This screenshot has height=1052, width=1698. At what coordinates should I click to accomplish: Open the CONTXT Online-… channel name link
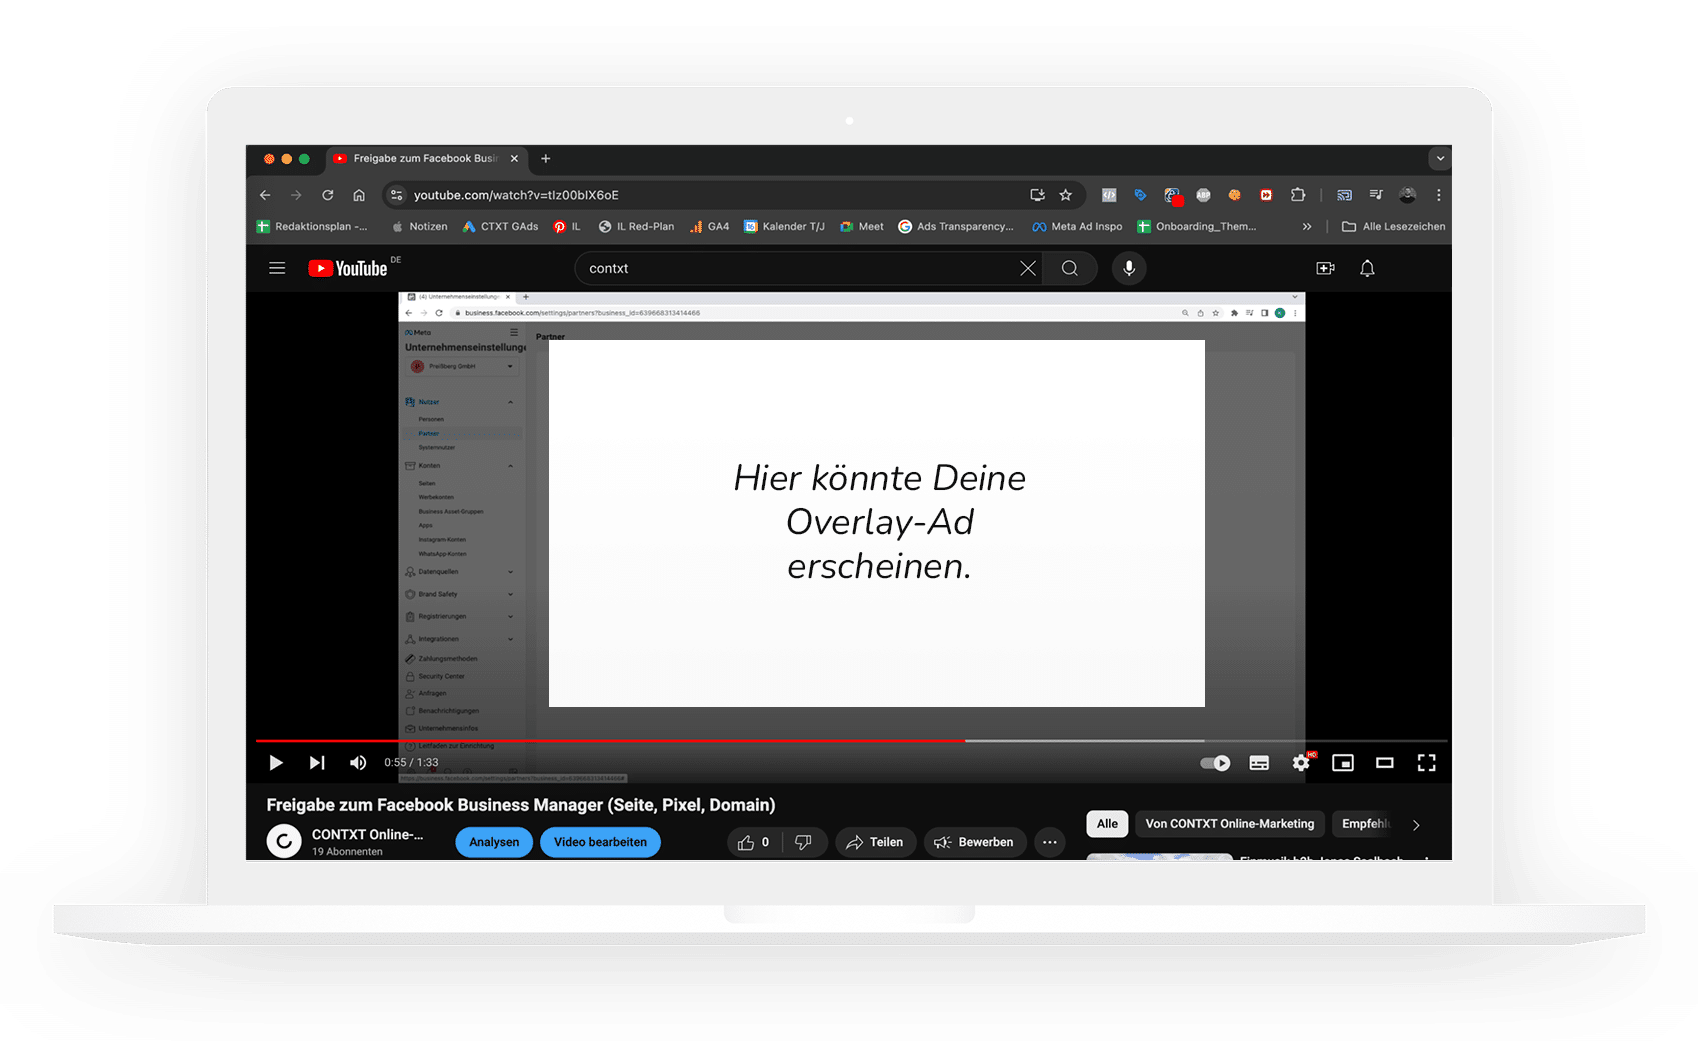click(367, 834)
